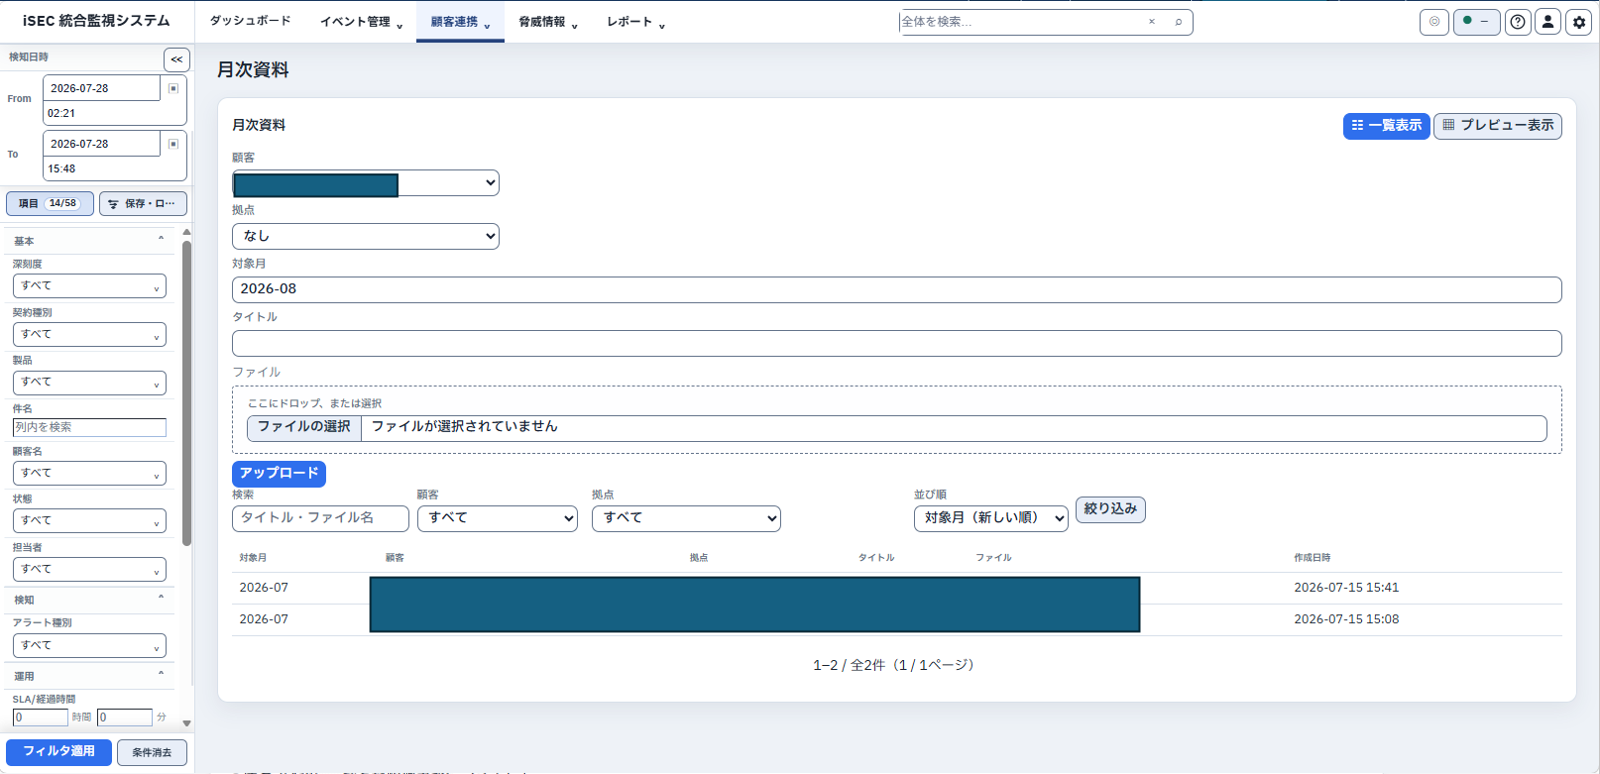Screen dimensions: 1600x774
Task: Click the circular target icon in the header
Action: (1434, 22)
